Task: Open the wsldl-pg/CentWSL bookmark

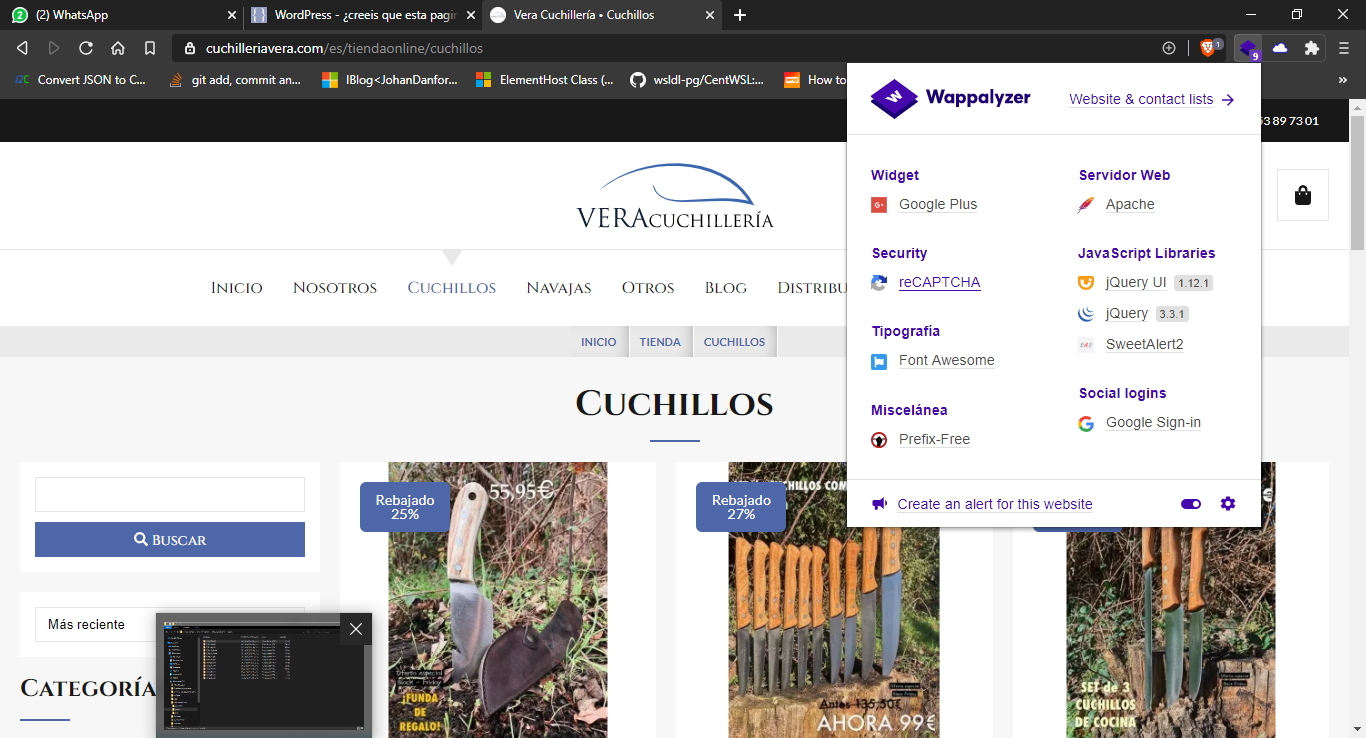Action: [697, 80]
